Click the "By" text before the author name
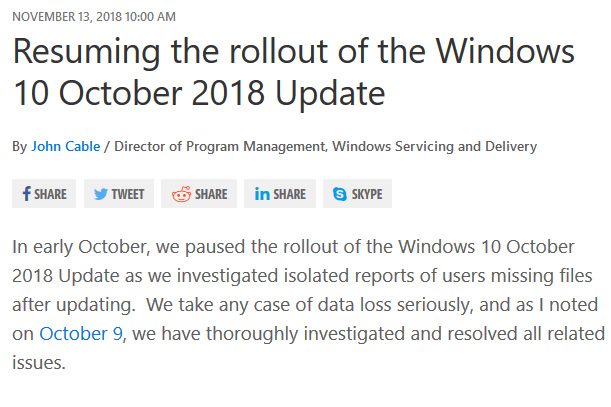Viewport: 611px width, 407px height. [x=20, y=146]
